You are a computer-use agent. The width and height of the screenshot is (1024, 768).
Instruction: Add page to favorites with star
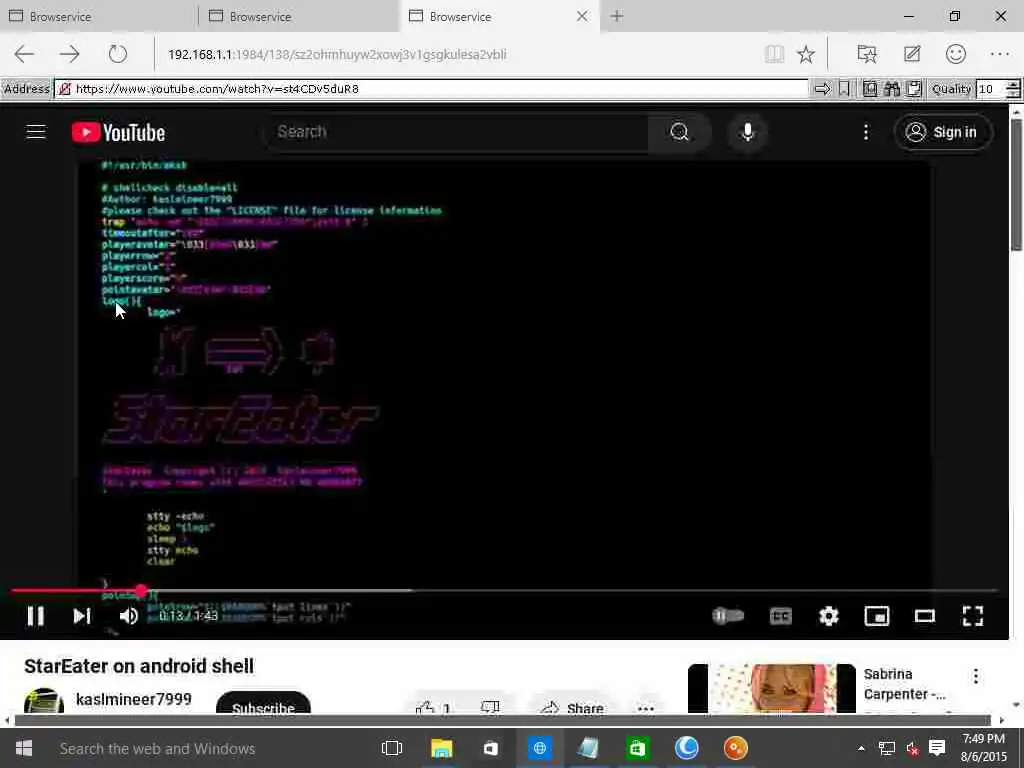point(806,54)
